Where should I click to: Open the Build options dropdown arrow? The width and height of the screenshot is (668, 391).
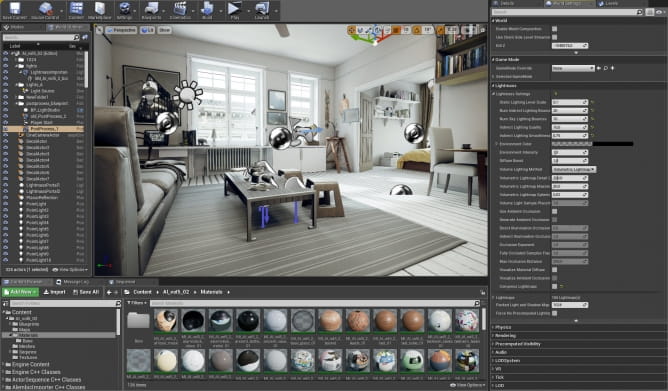click(x=221, y=11)
